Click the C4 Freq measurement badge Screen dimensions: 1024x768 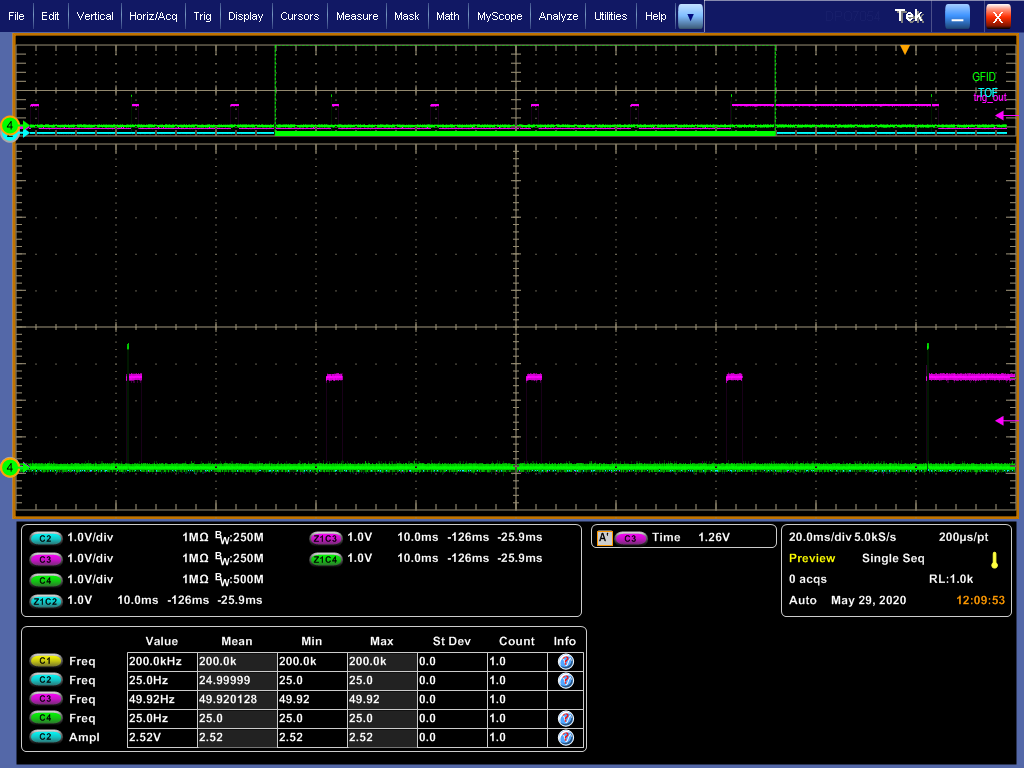click(x=46, y=718)
